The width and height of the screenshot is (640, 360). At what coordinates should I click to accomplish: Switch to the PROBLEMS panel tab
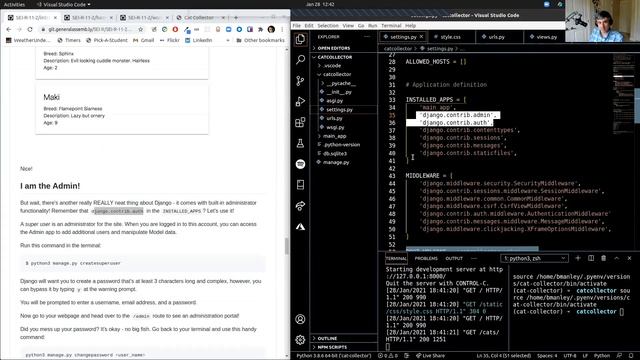coord(426,258)
